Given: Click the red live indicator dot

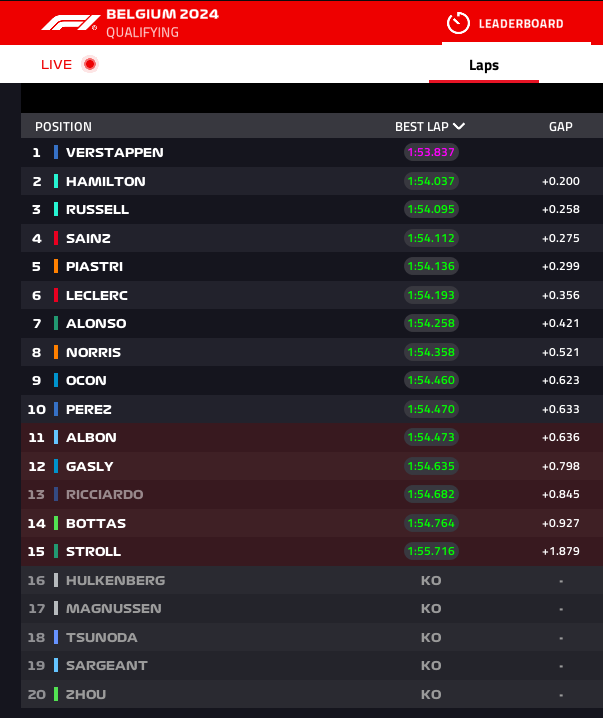Looking at the screenshot, I should (90, 64).
